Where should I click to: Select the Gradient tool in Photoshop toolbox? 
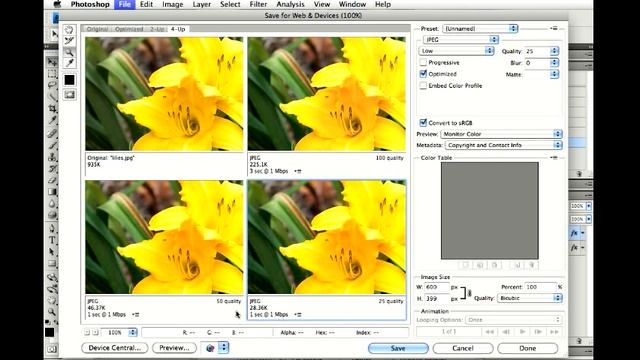(52, 192)
